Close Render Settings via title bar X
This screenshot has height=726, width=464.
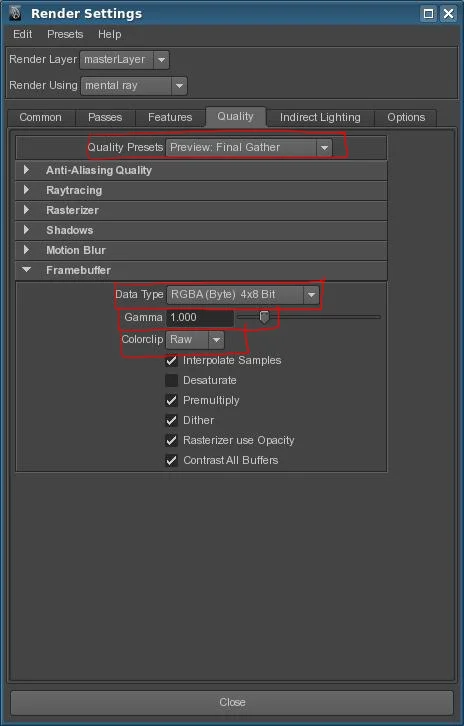[448, 13]
